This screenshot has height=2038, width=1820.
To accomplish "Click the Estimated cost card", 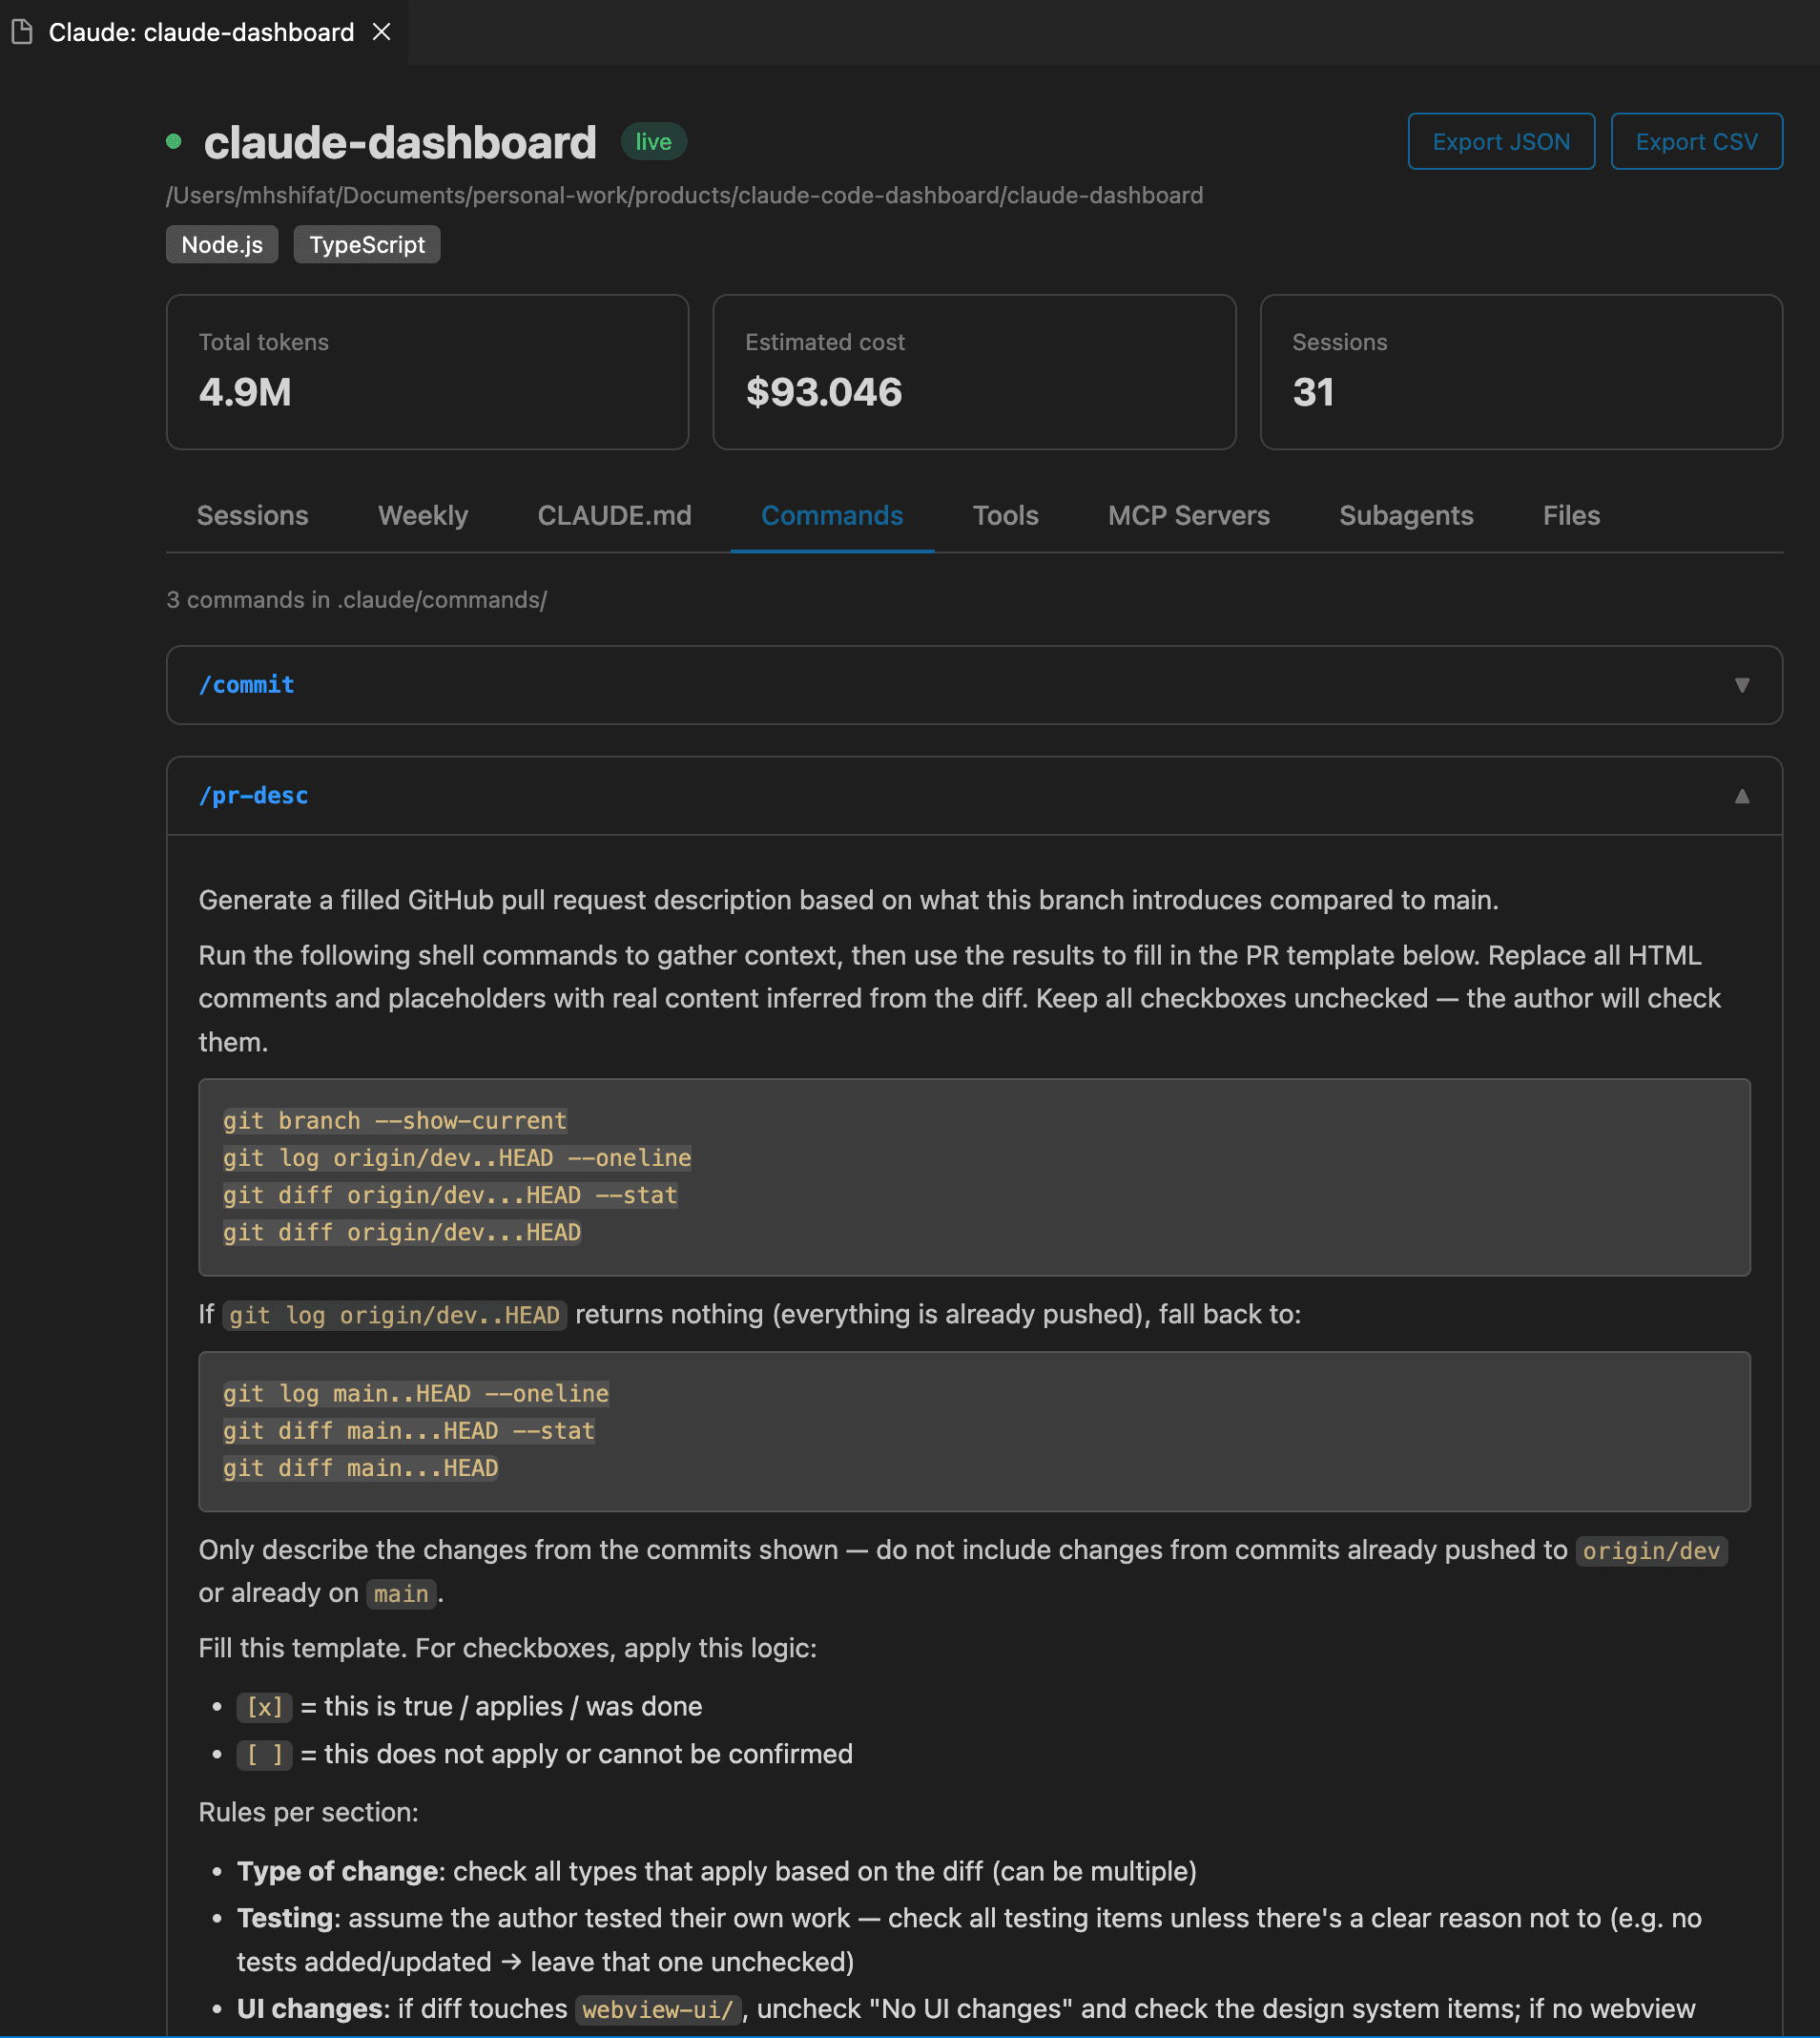I will tap(973, 372).
